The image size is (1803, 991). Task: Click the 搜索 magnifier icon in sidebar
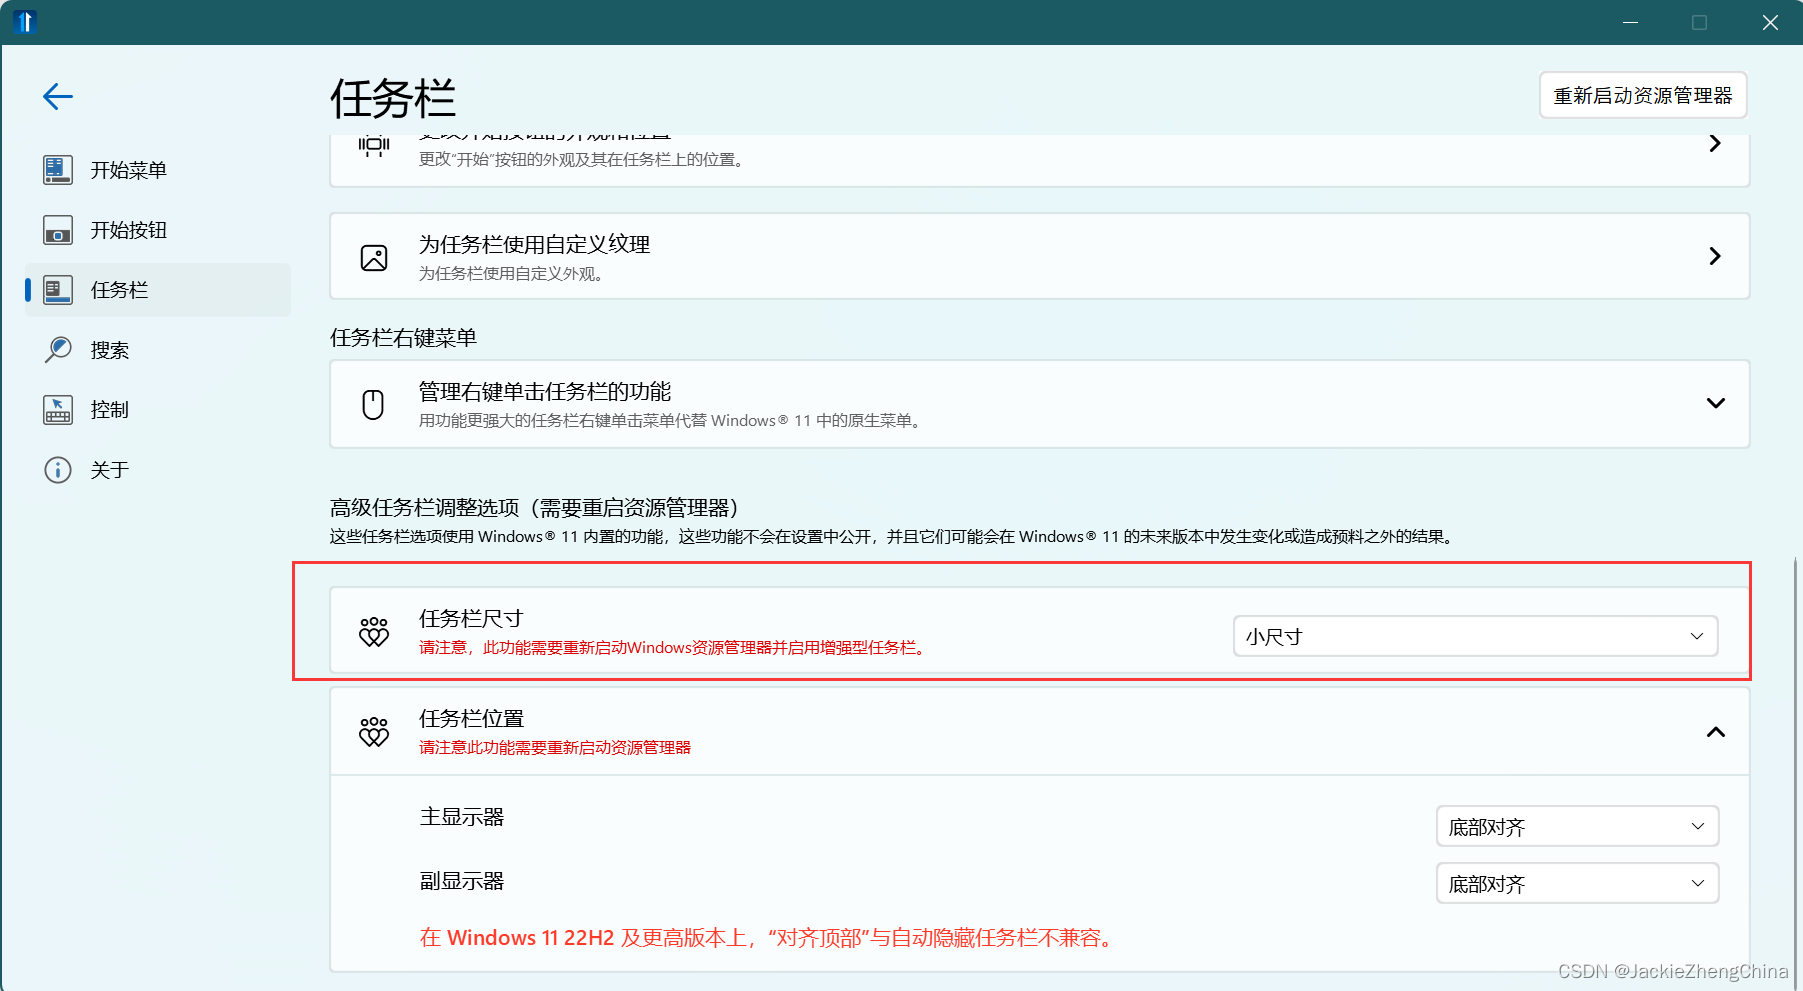(57, 349)
